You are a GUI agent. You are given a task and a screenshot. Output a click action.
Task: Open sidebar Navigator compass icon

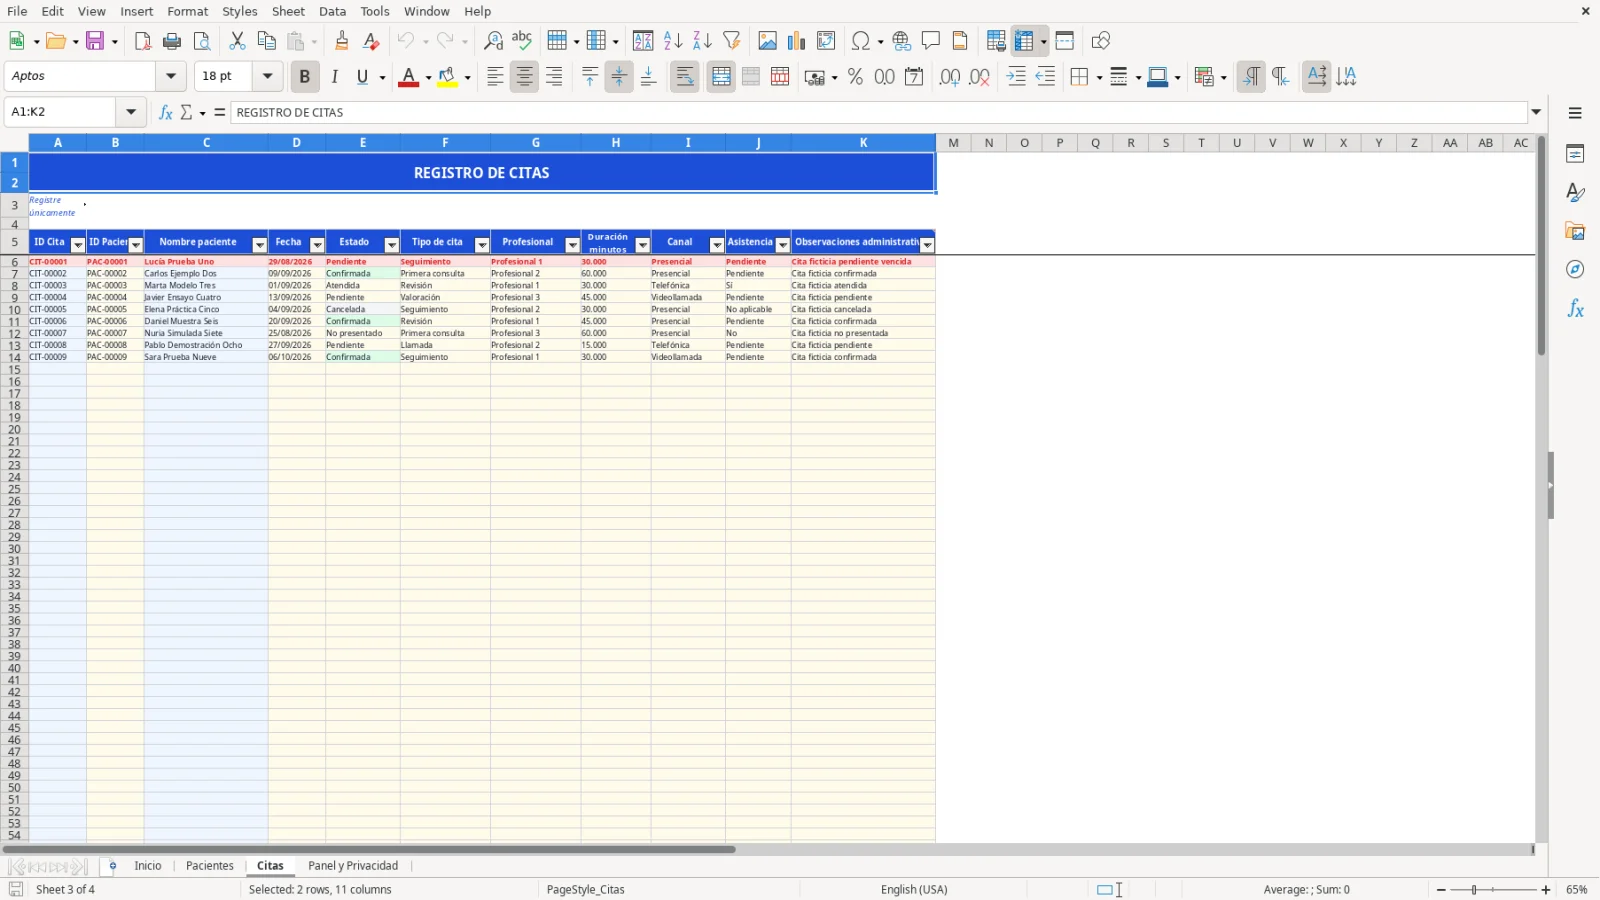pyautogui.click(x=1575, y=269)
